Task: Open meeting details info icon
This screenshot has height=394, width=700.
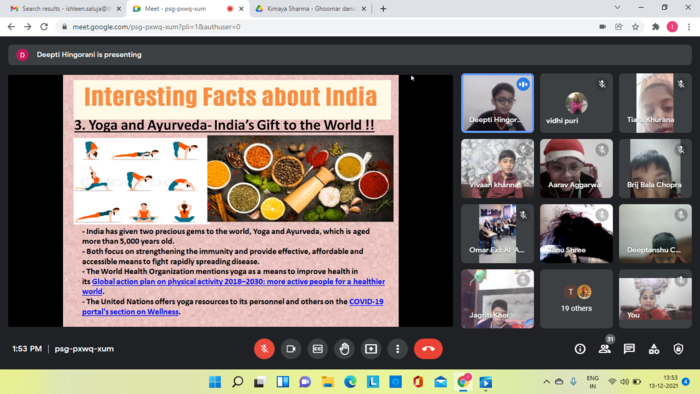Action: pyautogui.click(x=580, y=349)
